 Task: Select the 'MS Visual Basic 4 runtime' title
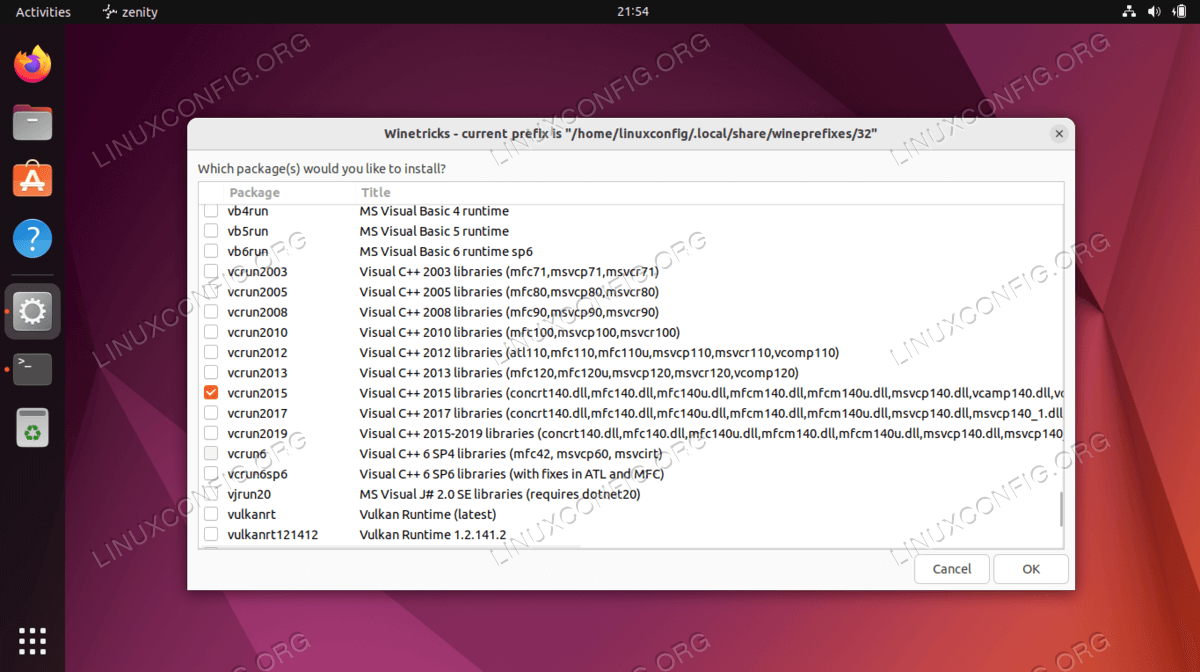[434, 211]
